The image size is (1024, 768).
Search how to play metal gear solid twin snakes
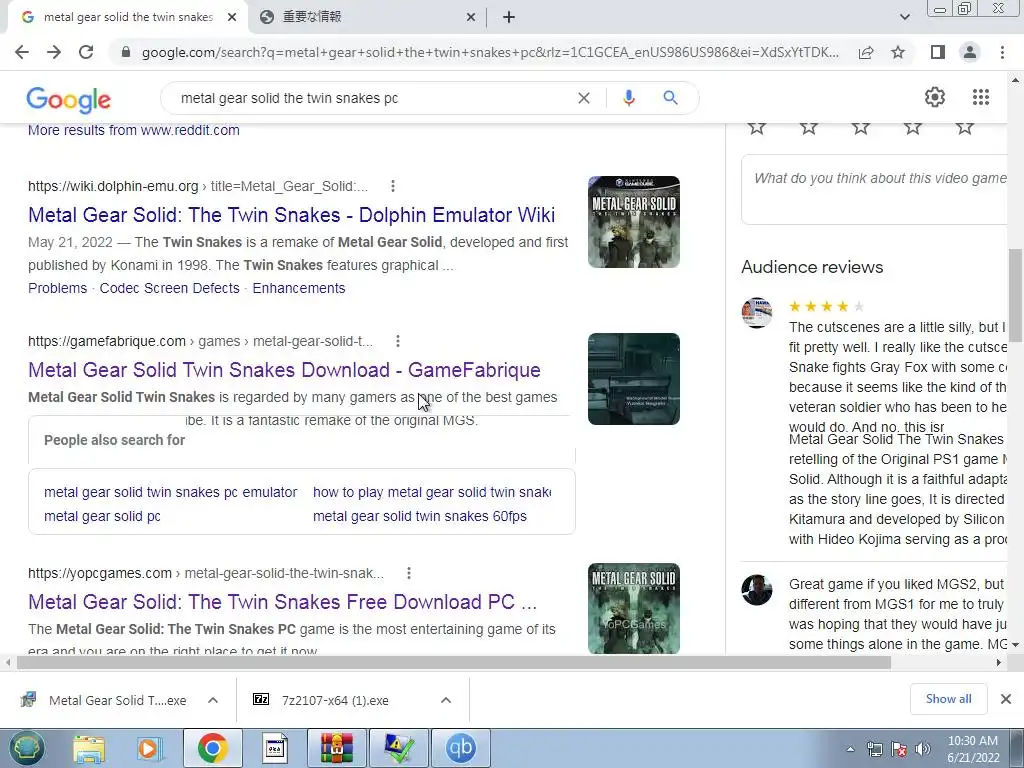pyautogui.click(x=432, y=492)
